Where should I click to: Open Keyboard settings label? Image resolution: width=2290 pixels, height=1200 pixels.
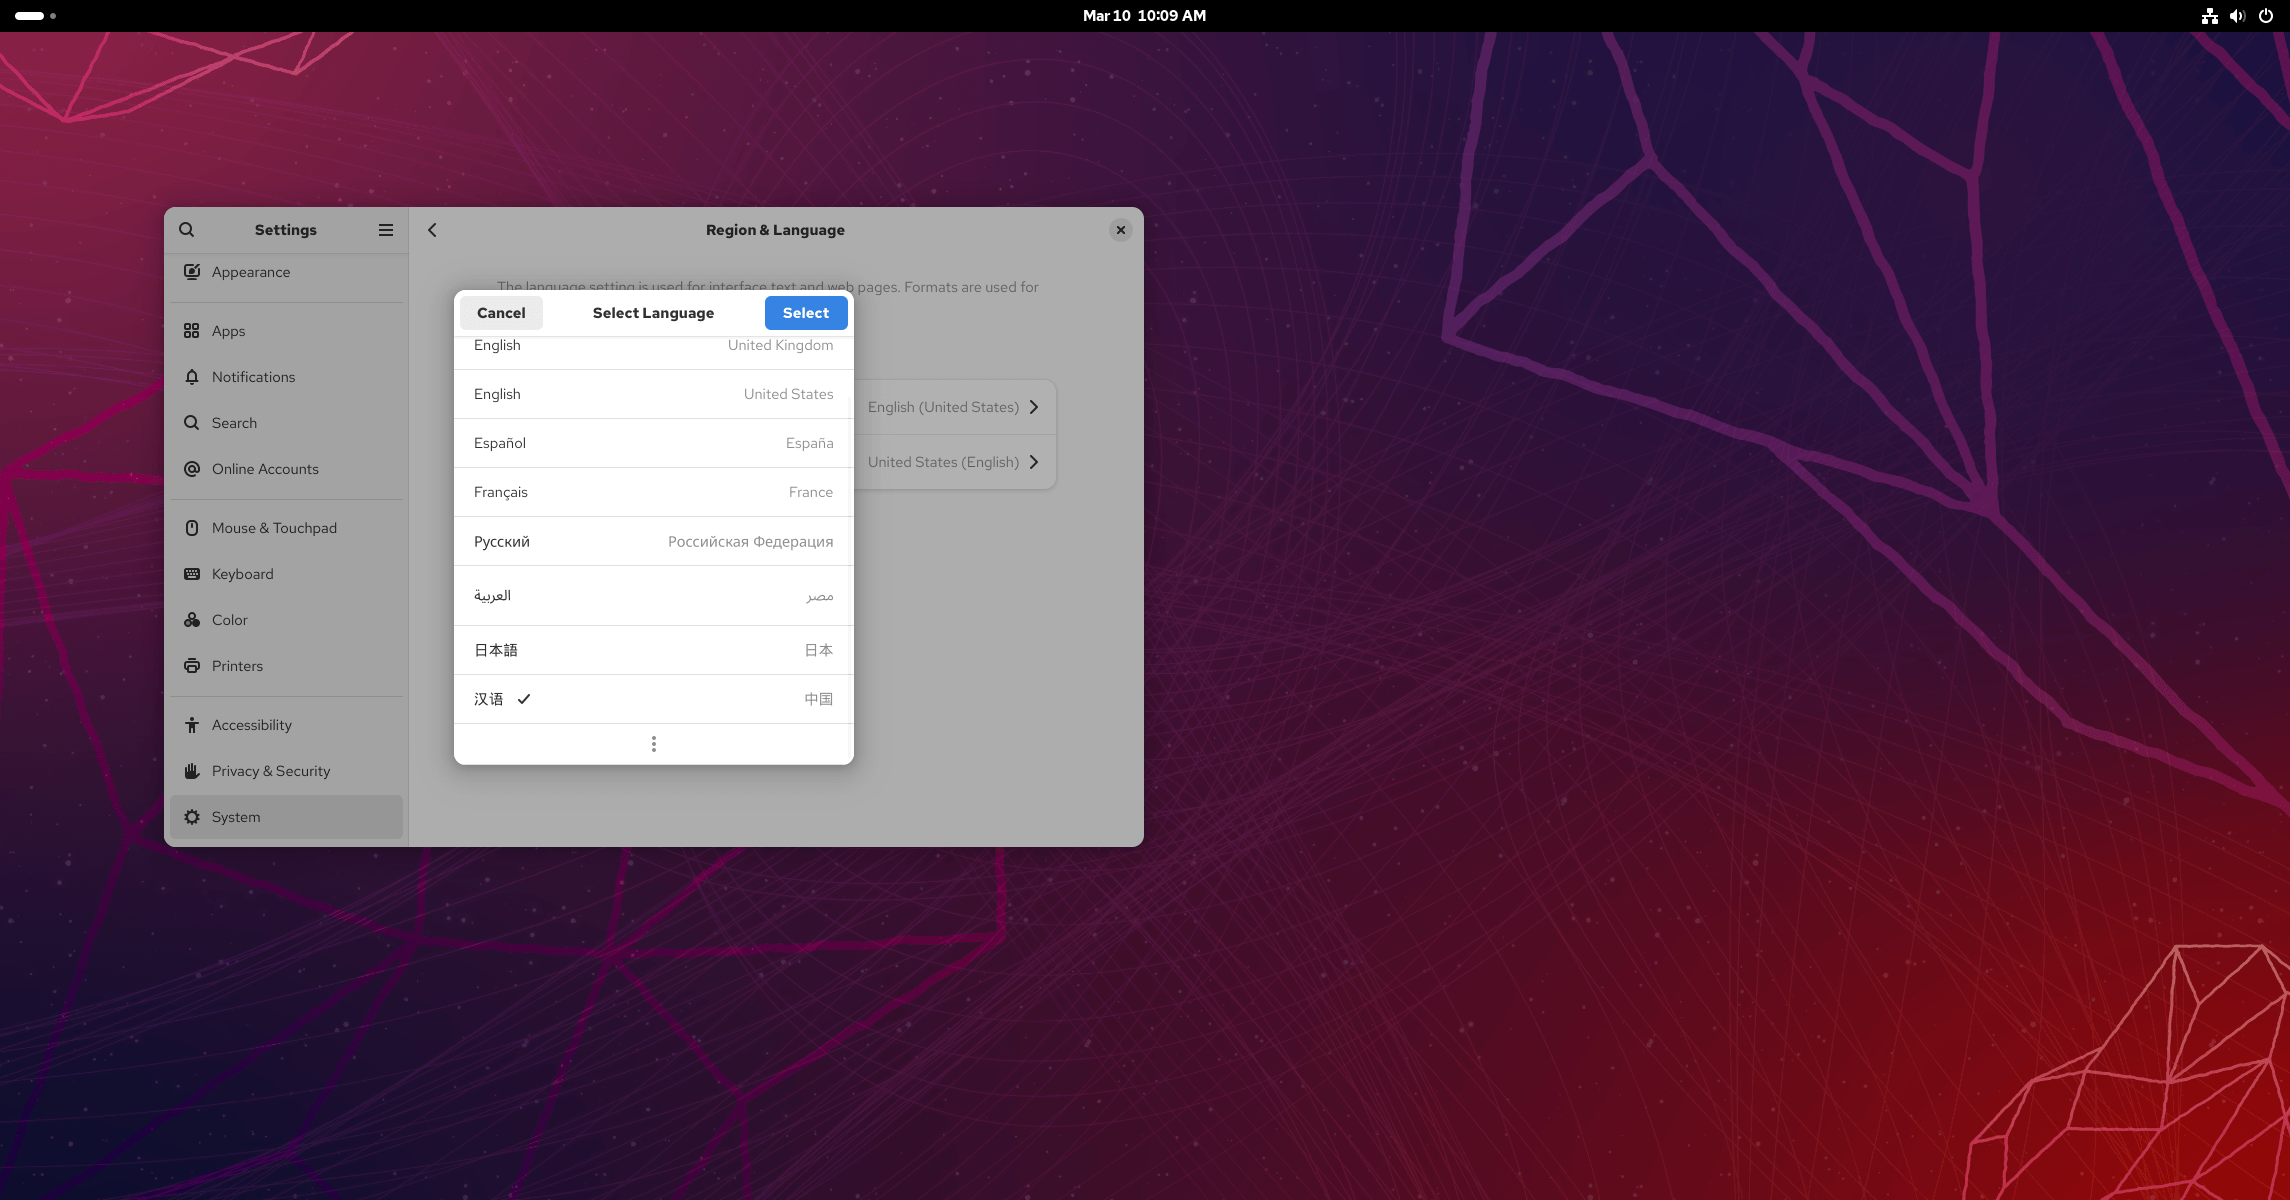243,574
